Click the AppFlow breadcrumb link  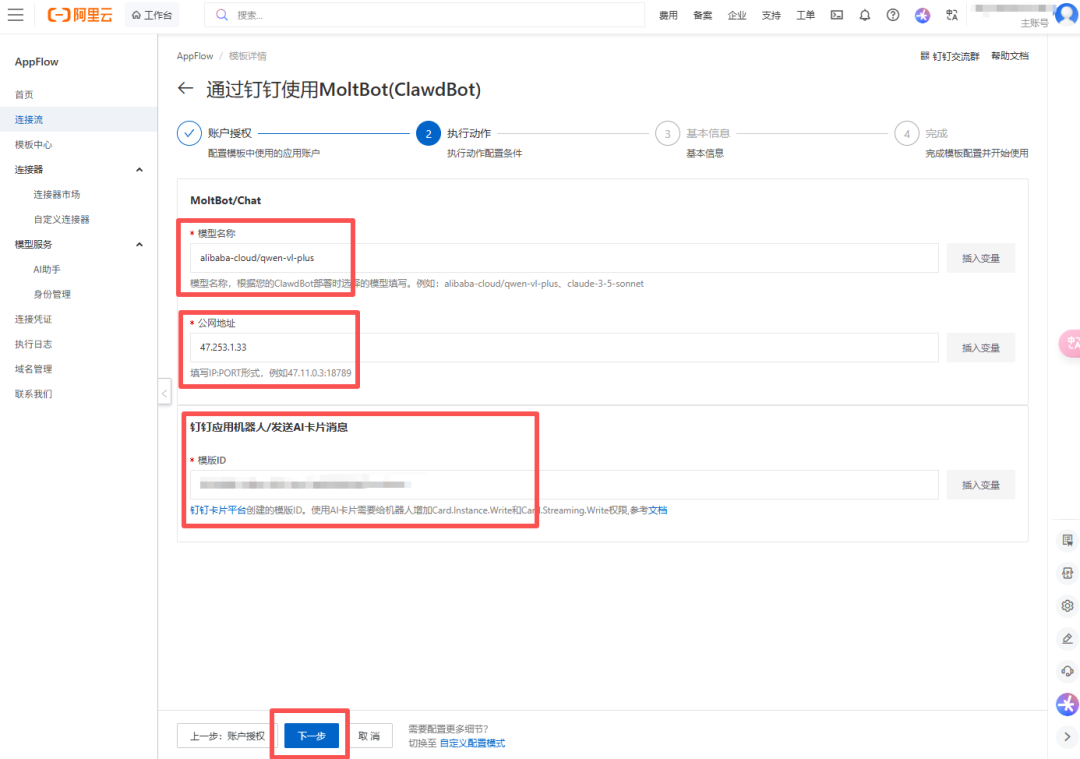[195, 56]
